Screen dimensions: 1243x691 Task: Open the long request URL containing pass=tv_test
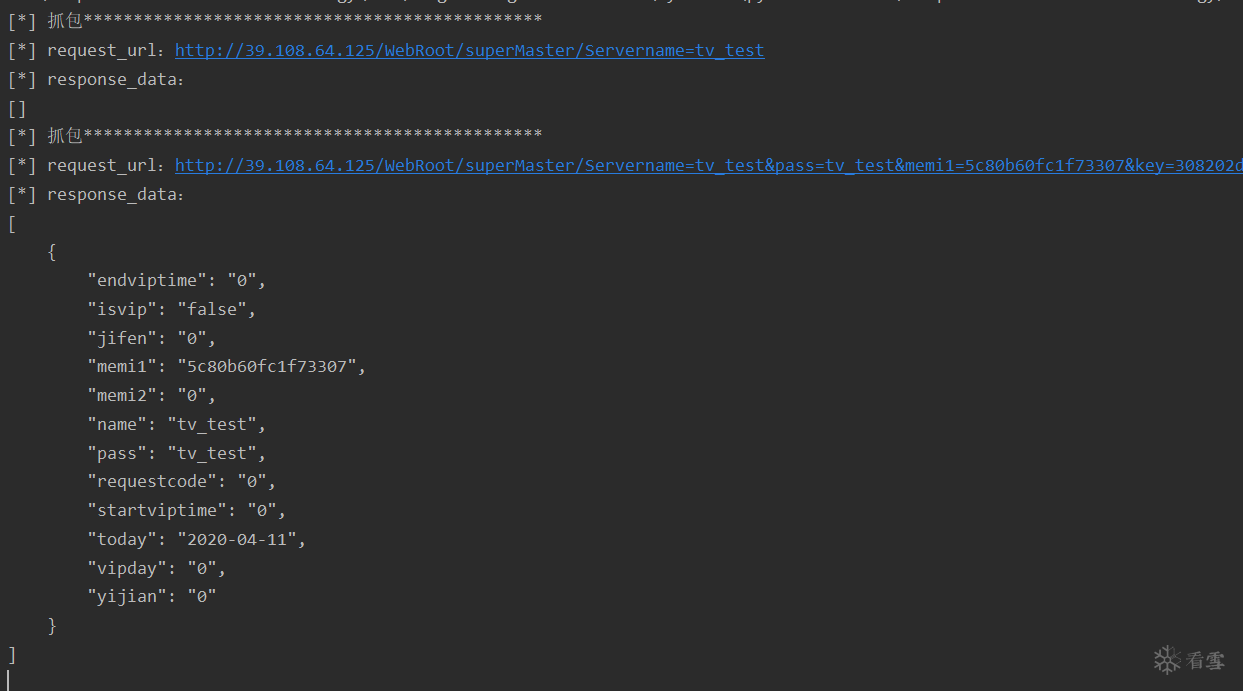tap(708, 165)
